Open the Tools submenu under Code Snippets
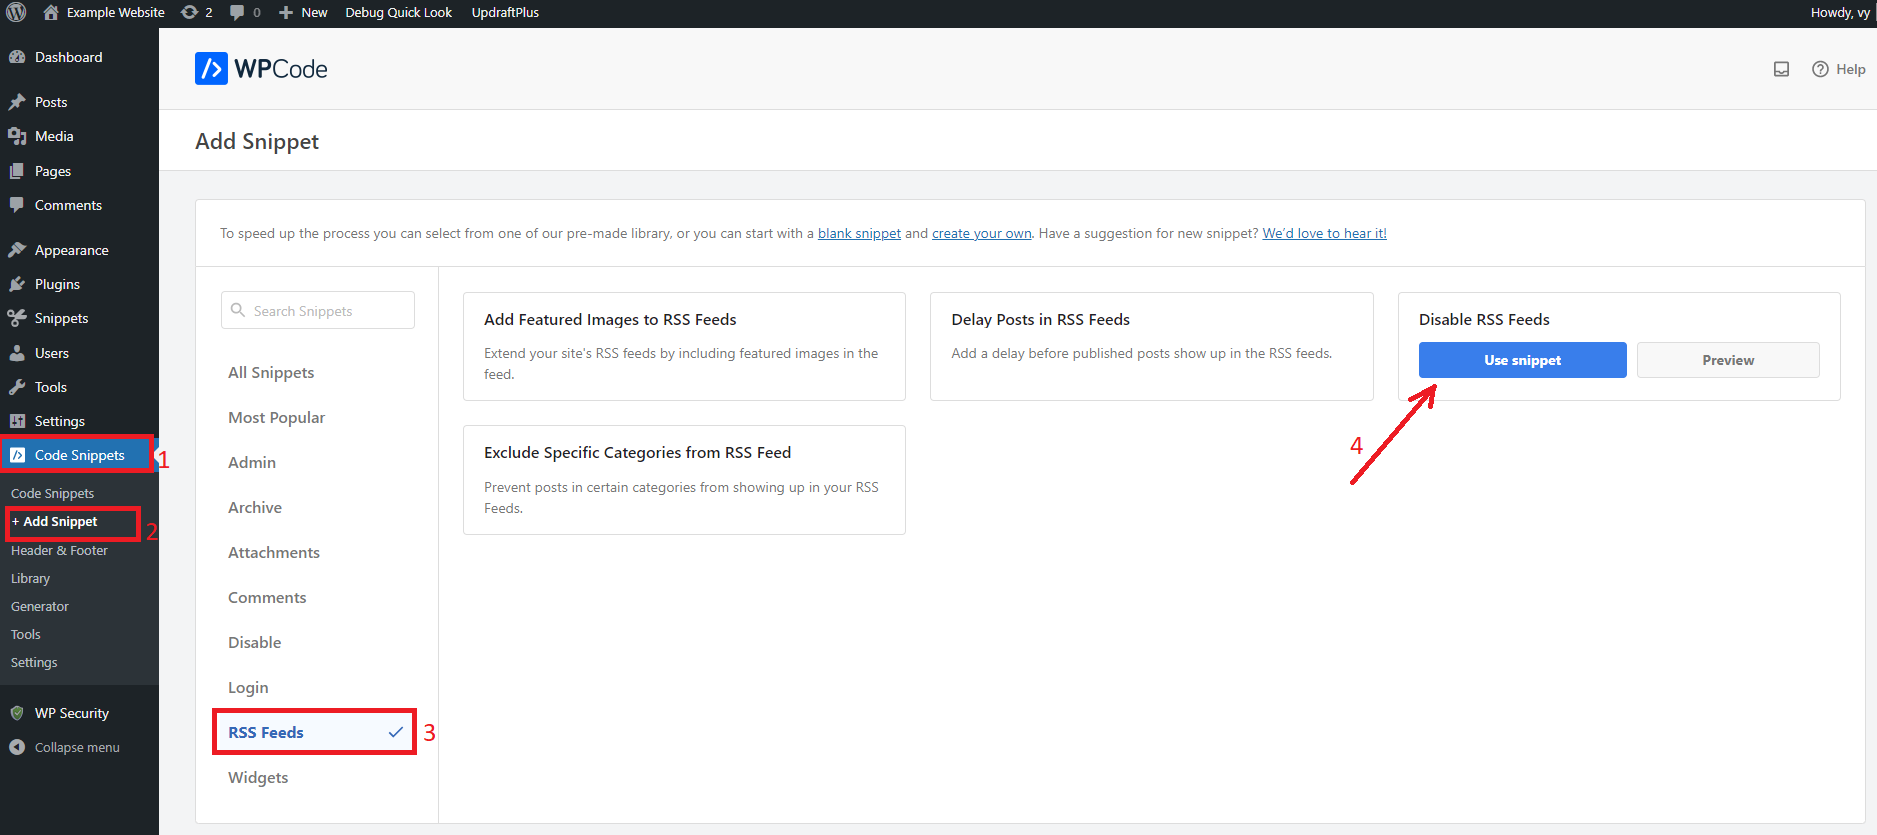This screenshot has width=1877, height=835. pyautogui.click(x=26, y=634)
